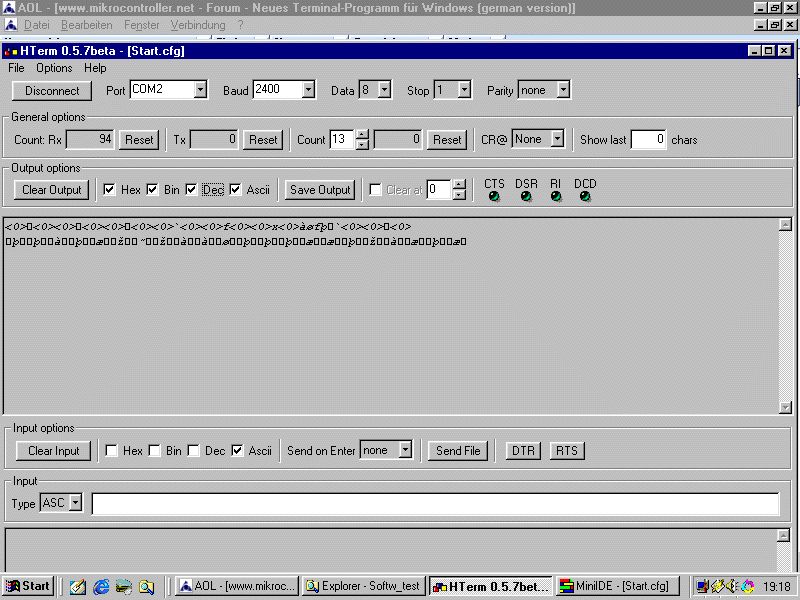Click the Save Output button

click(x=320, y=190)
